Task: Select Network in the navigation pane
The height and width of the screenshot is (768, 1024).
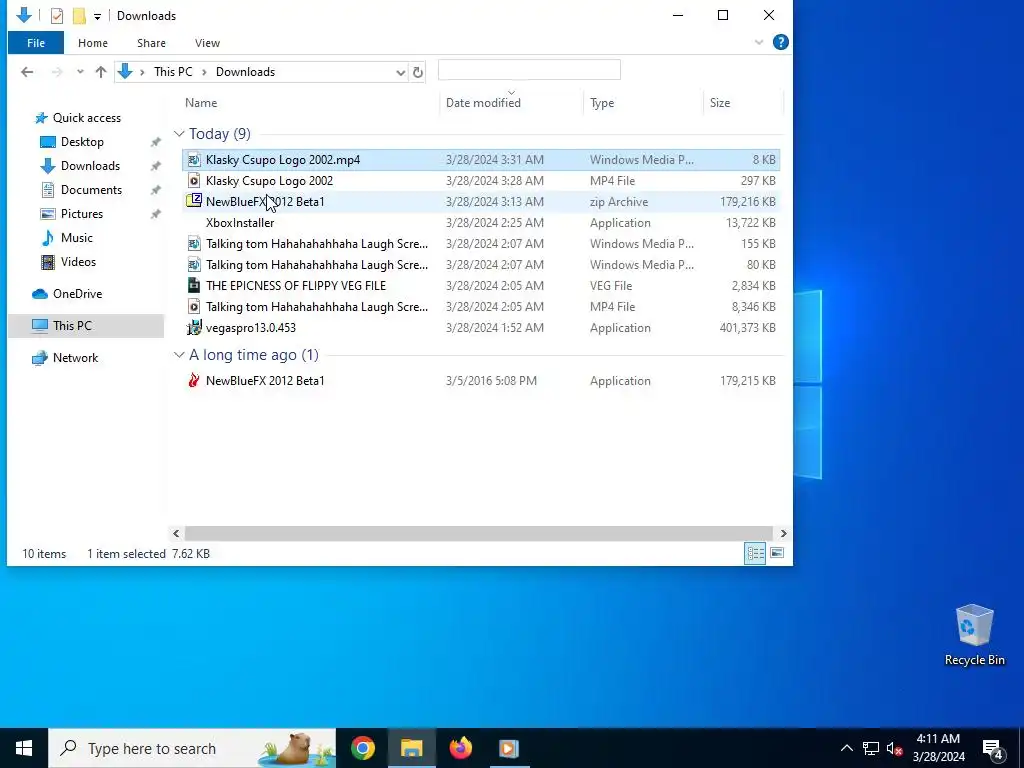Action: [75, 358]
